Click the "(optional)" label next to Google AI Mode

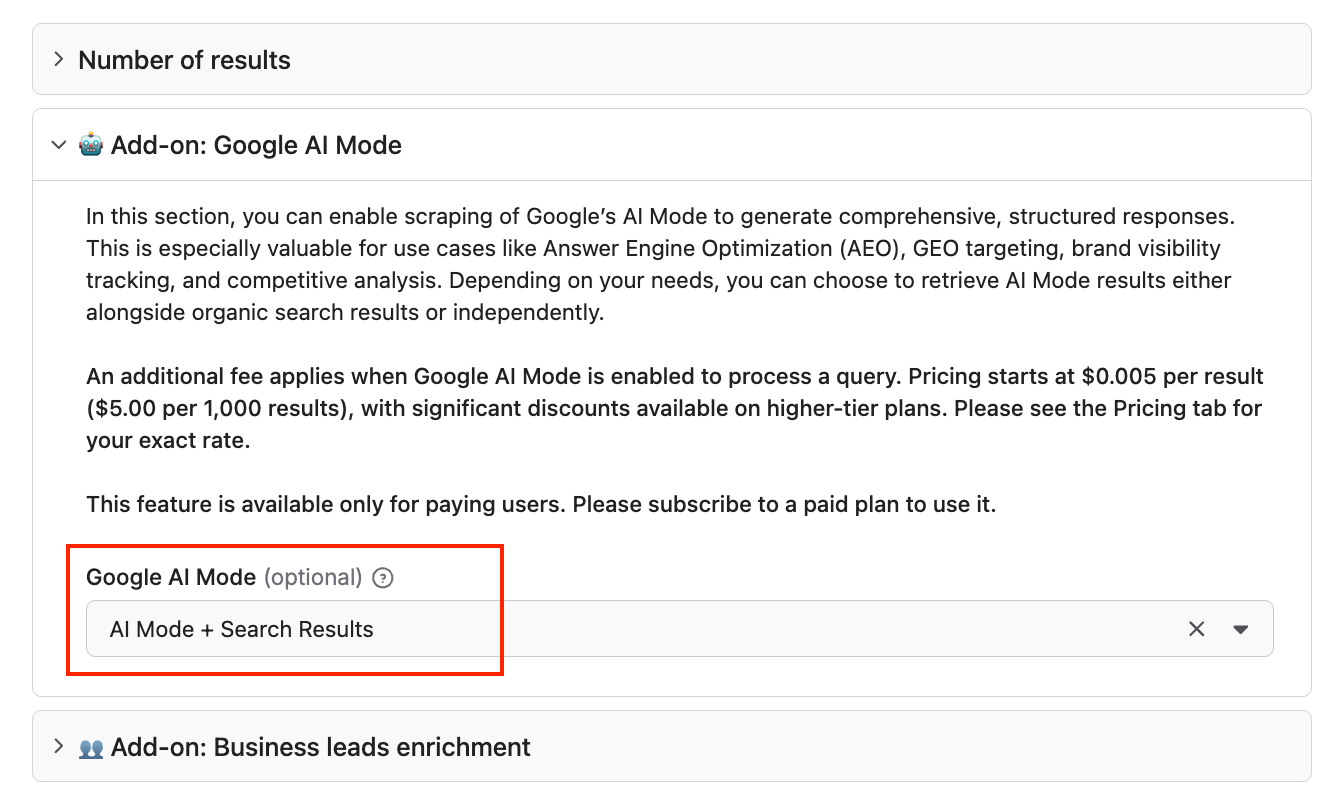tap(315, 578)
